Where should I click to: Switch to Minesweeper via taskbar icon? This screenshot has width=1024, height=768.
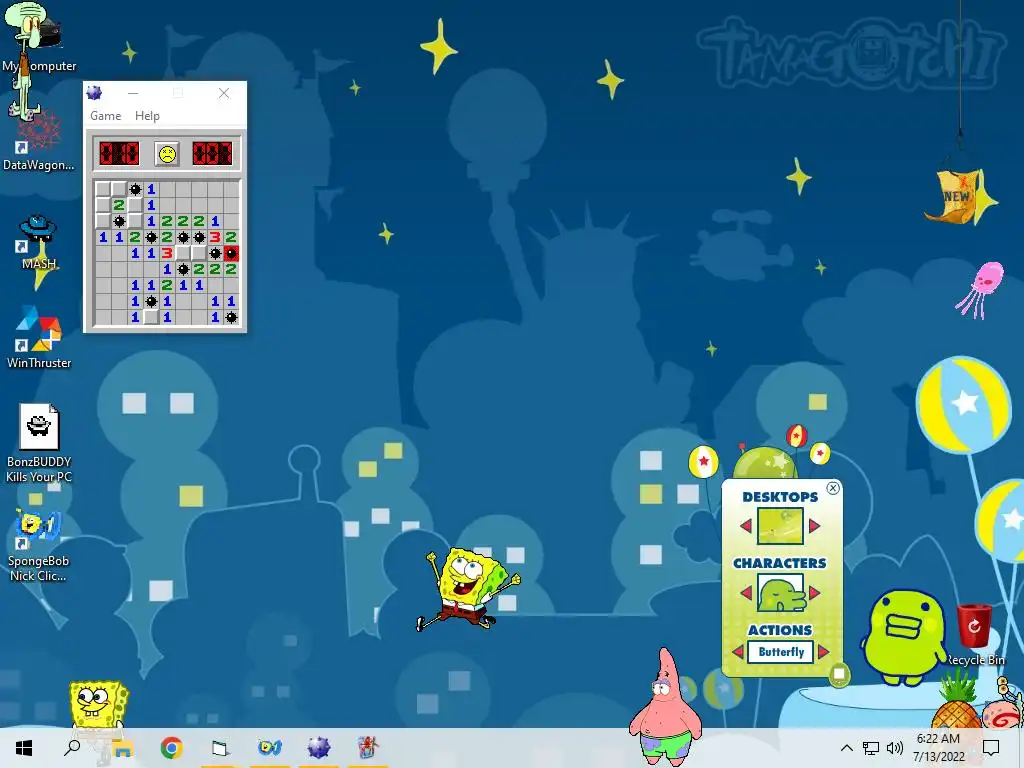click(x=319, y=748)
